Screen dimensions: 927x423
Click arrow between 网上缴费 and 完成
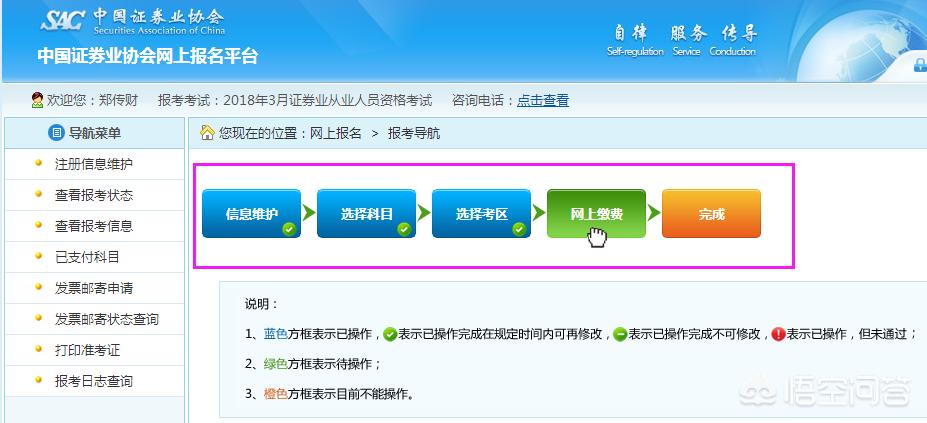654,213
